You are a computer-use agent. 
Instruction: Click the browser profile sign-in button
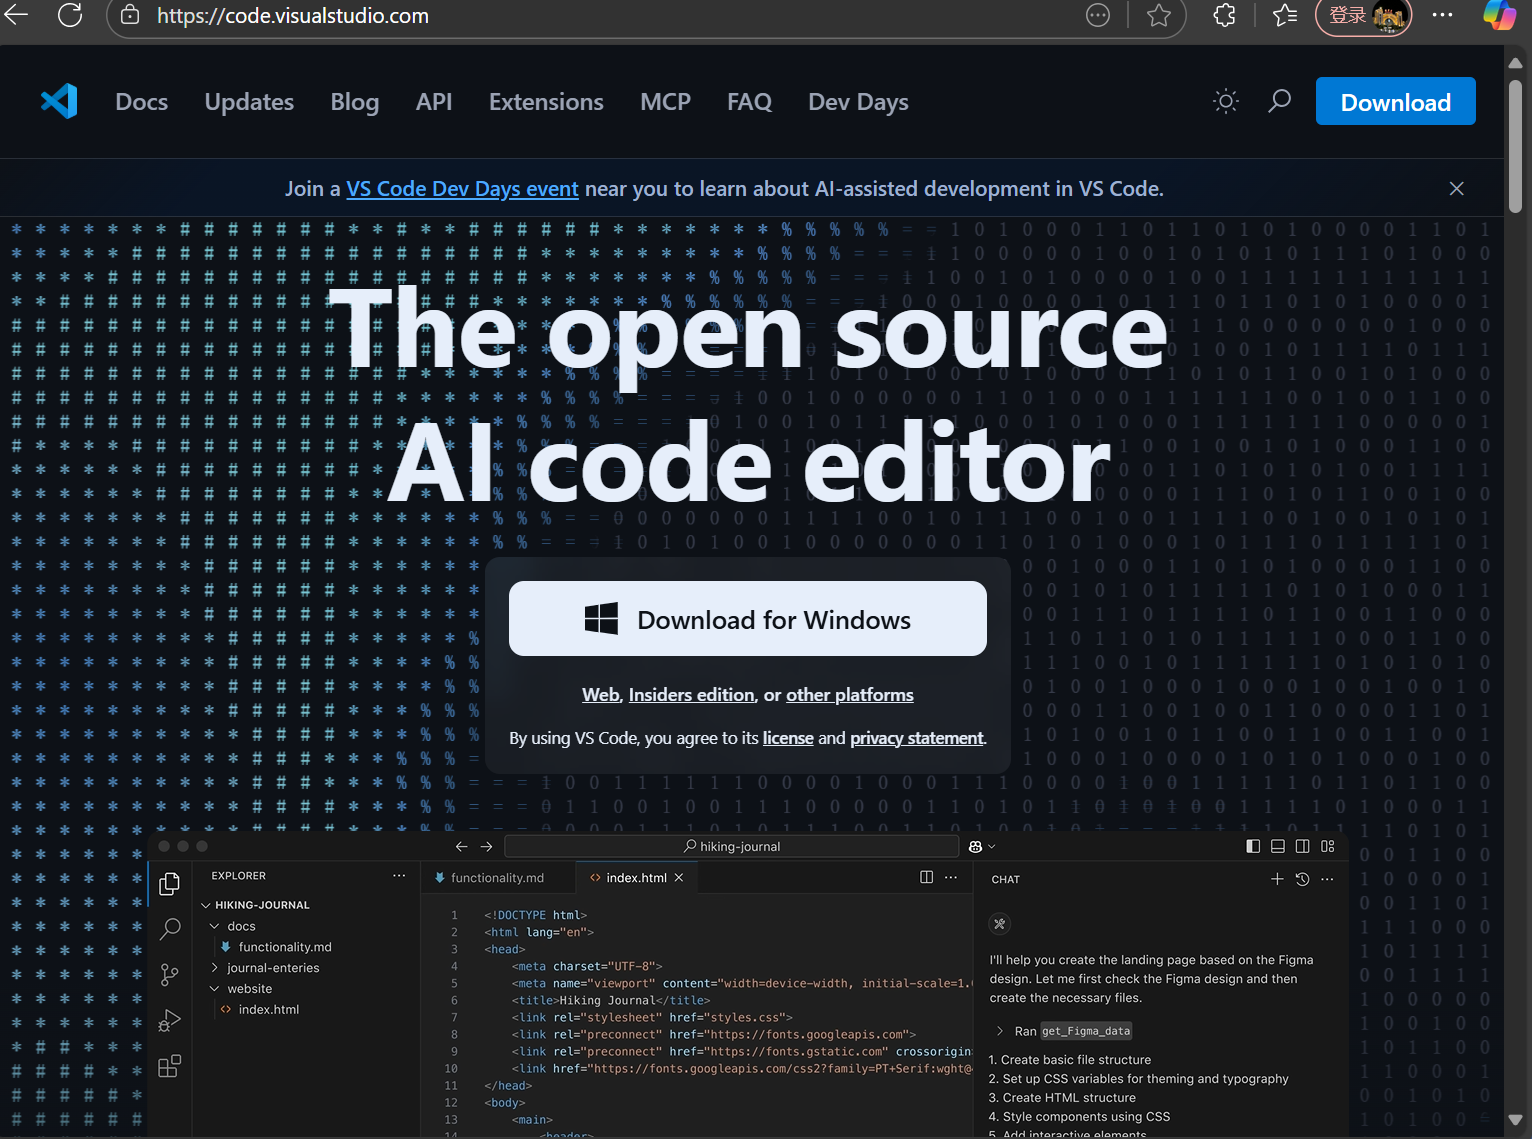point(1363,16)
